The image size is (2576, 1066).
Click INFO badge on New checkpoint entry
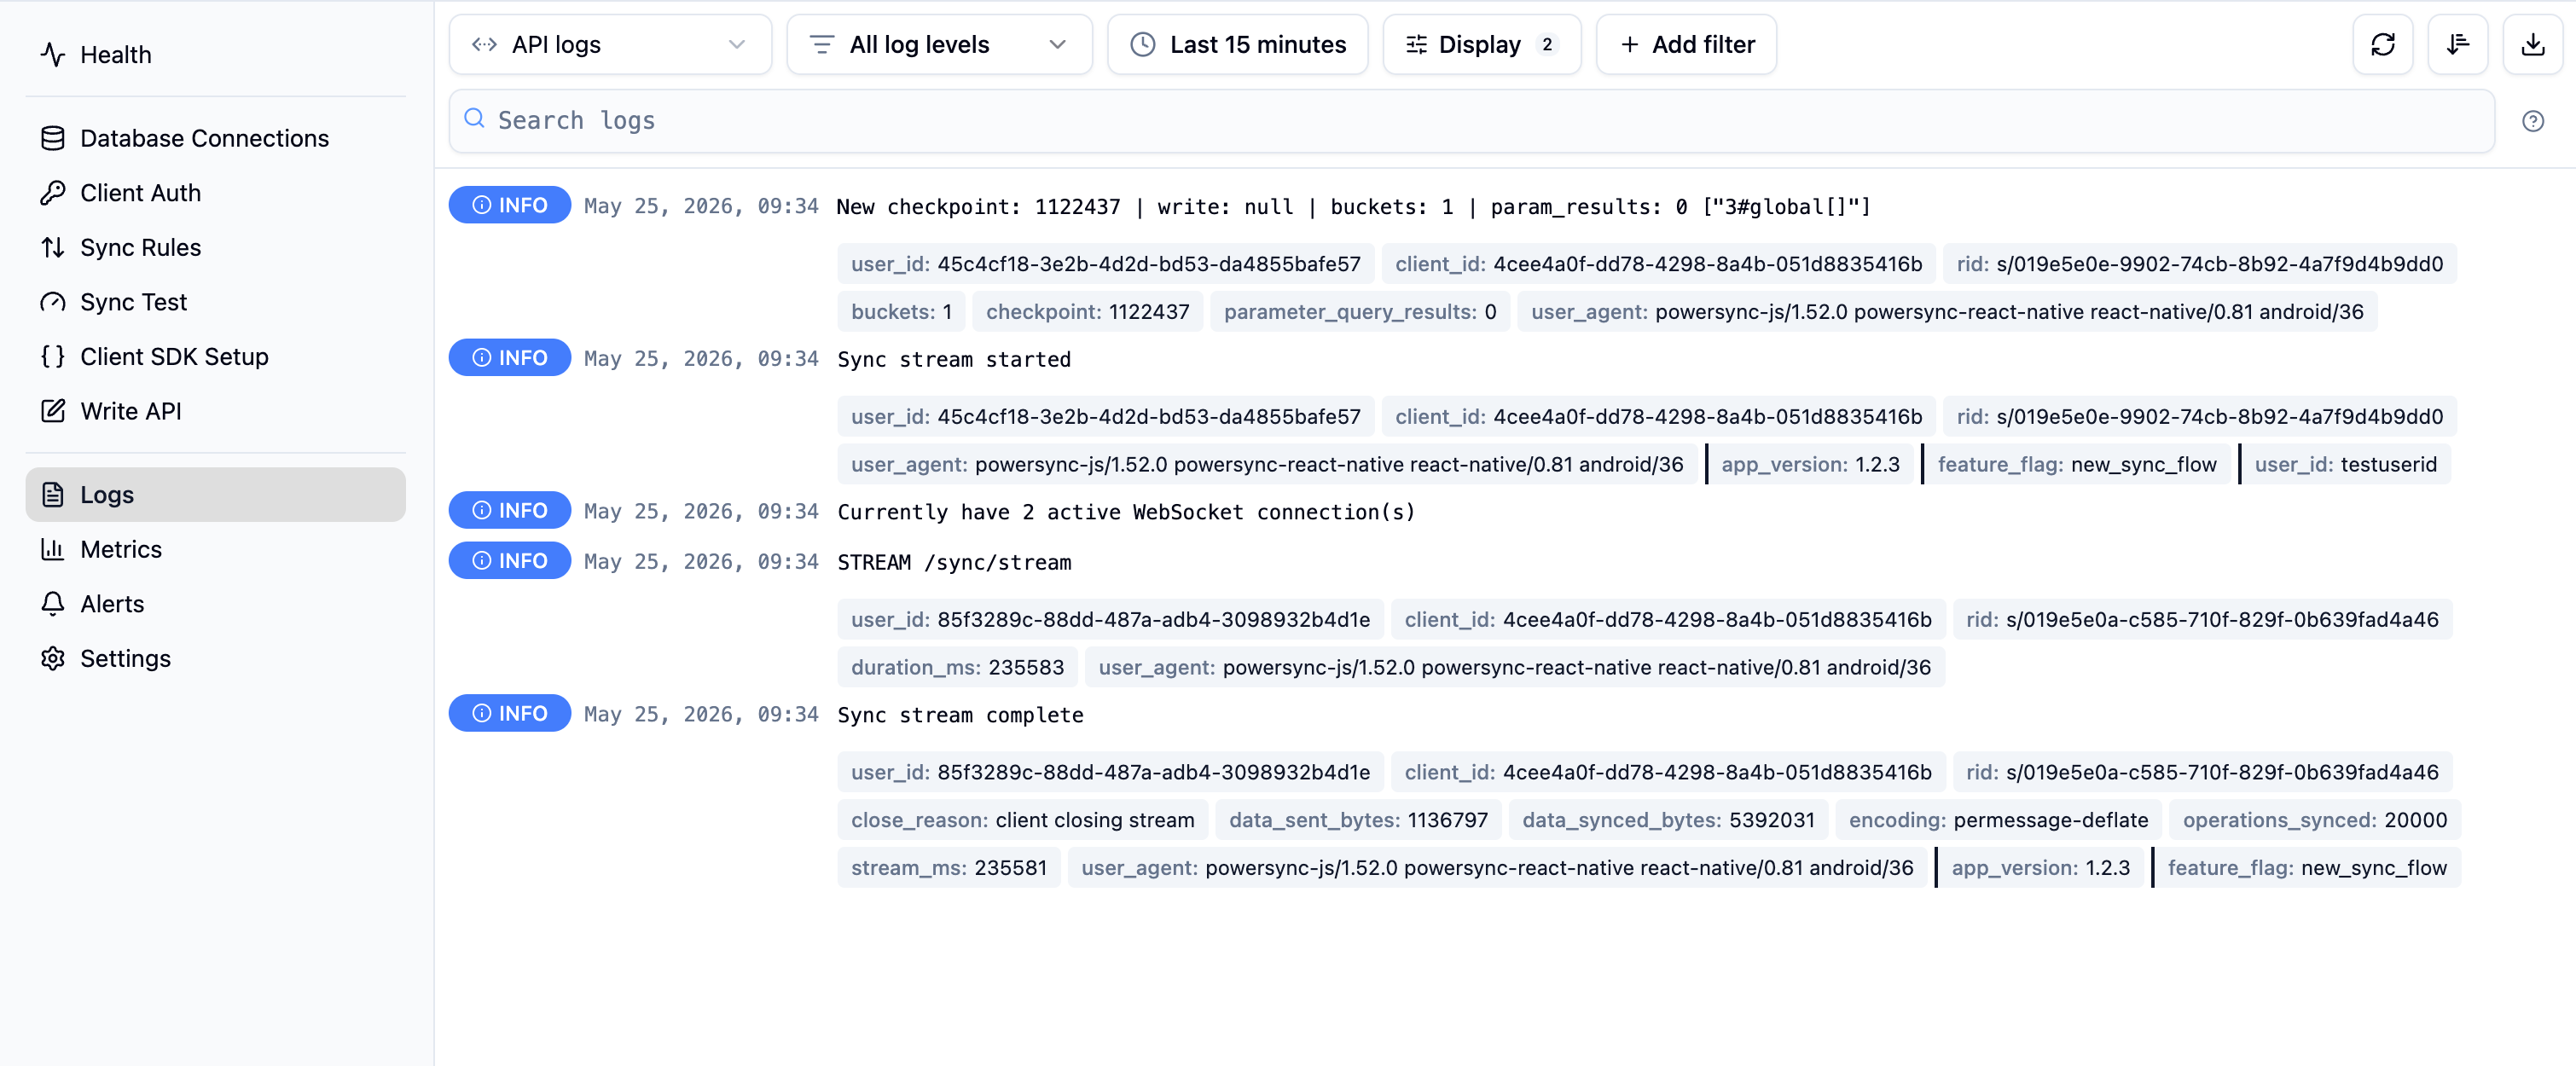coord(509,204)
